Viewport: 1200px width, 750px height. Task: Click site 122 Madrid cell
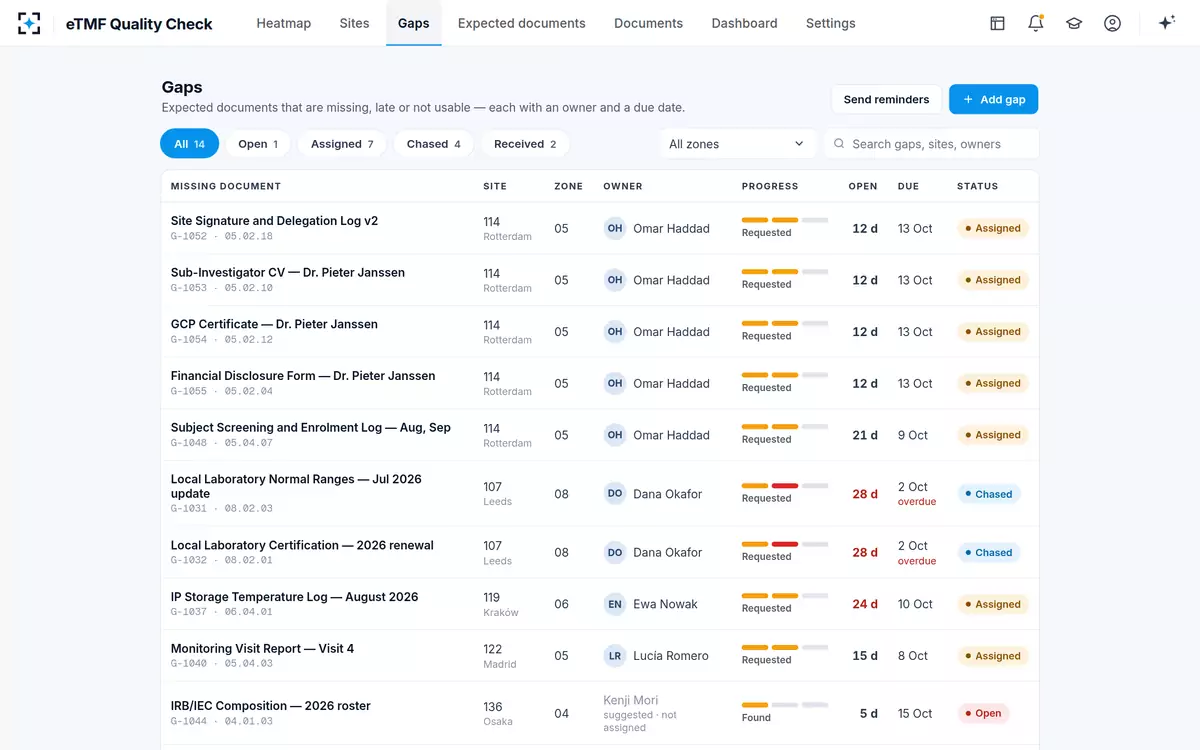coord(500,656)
